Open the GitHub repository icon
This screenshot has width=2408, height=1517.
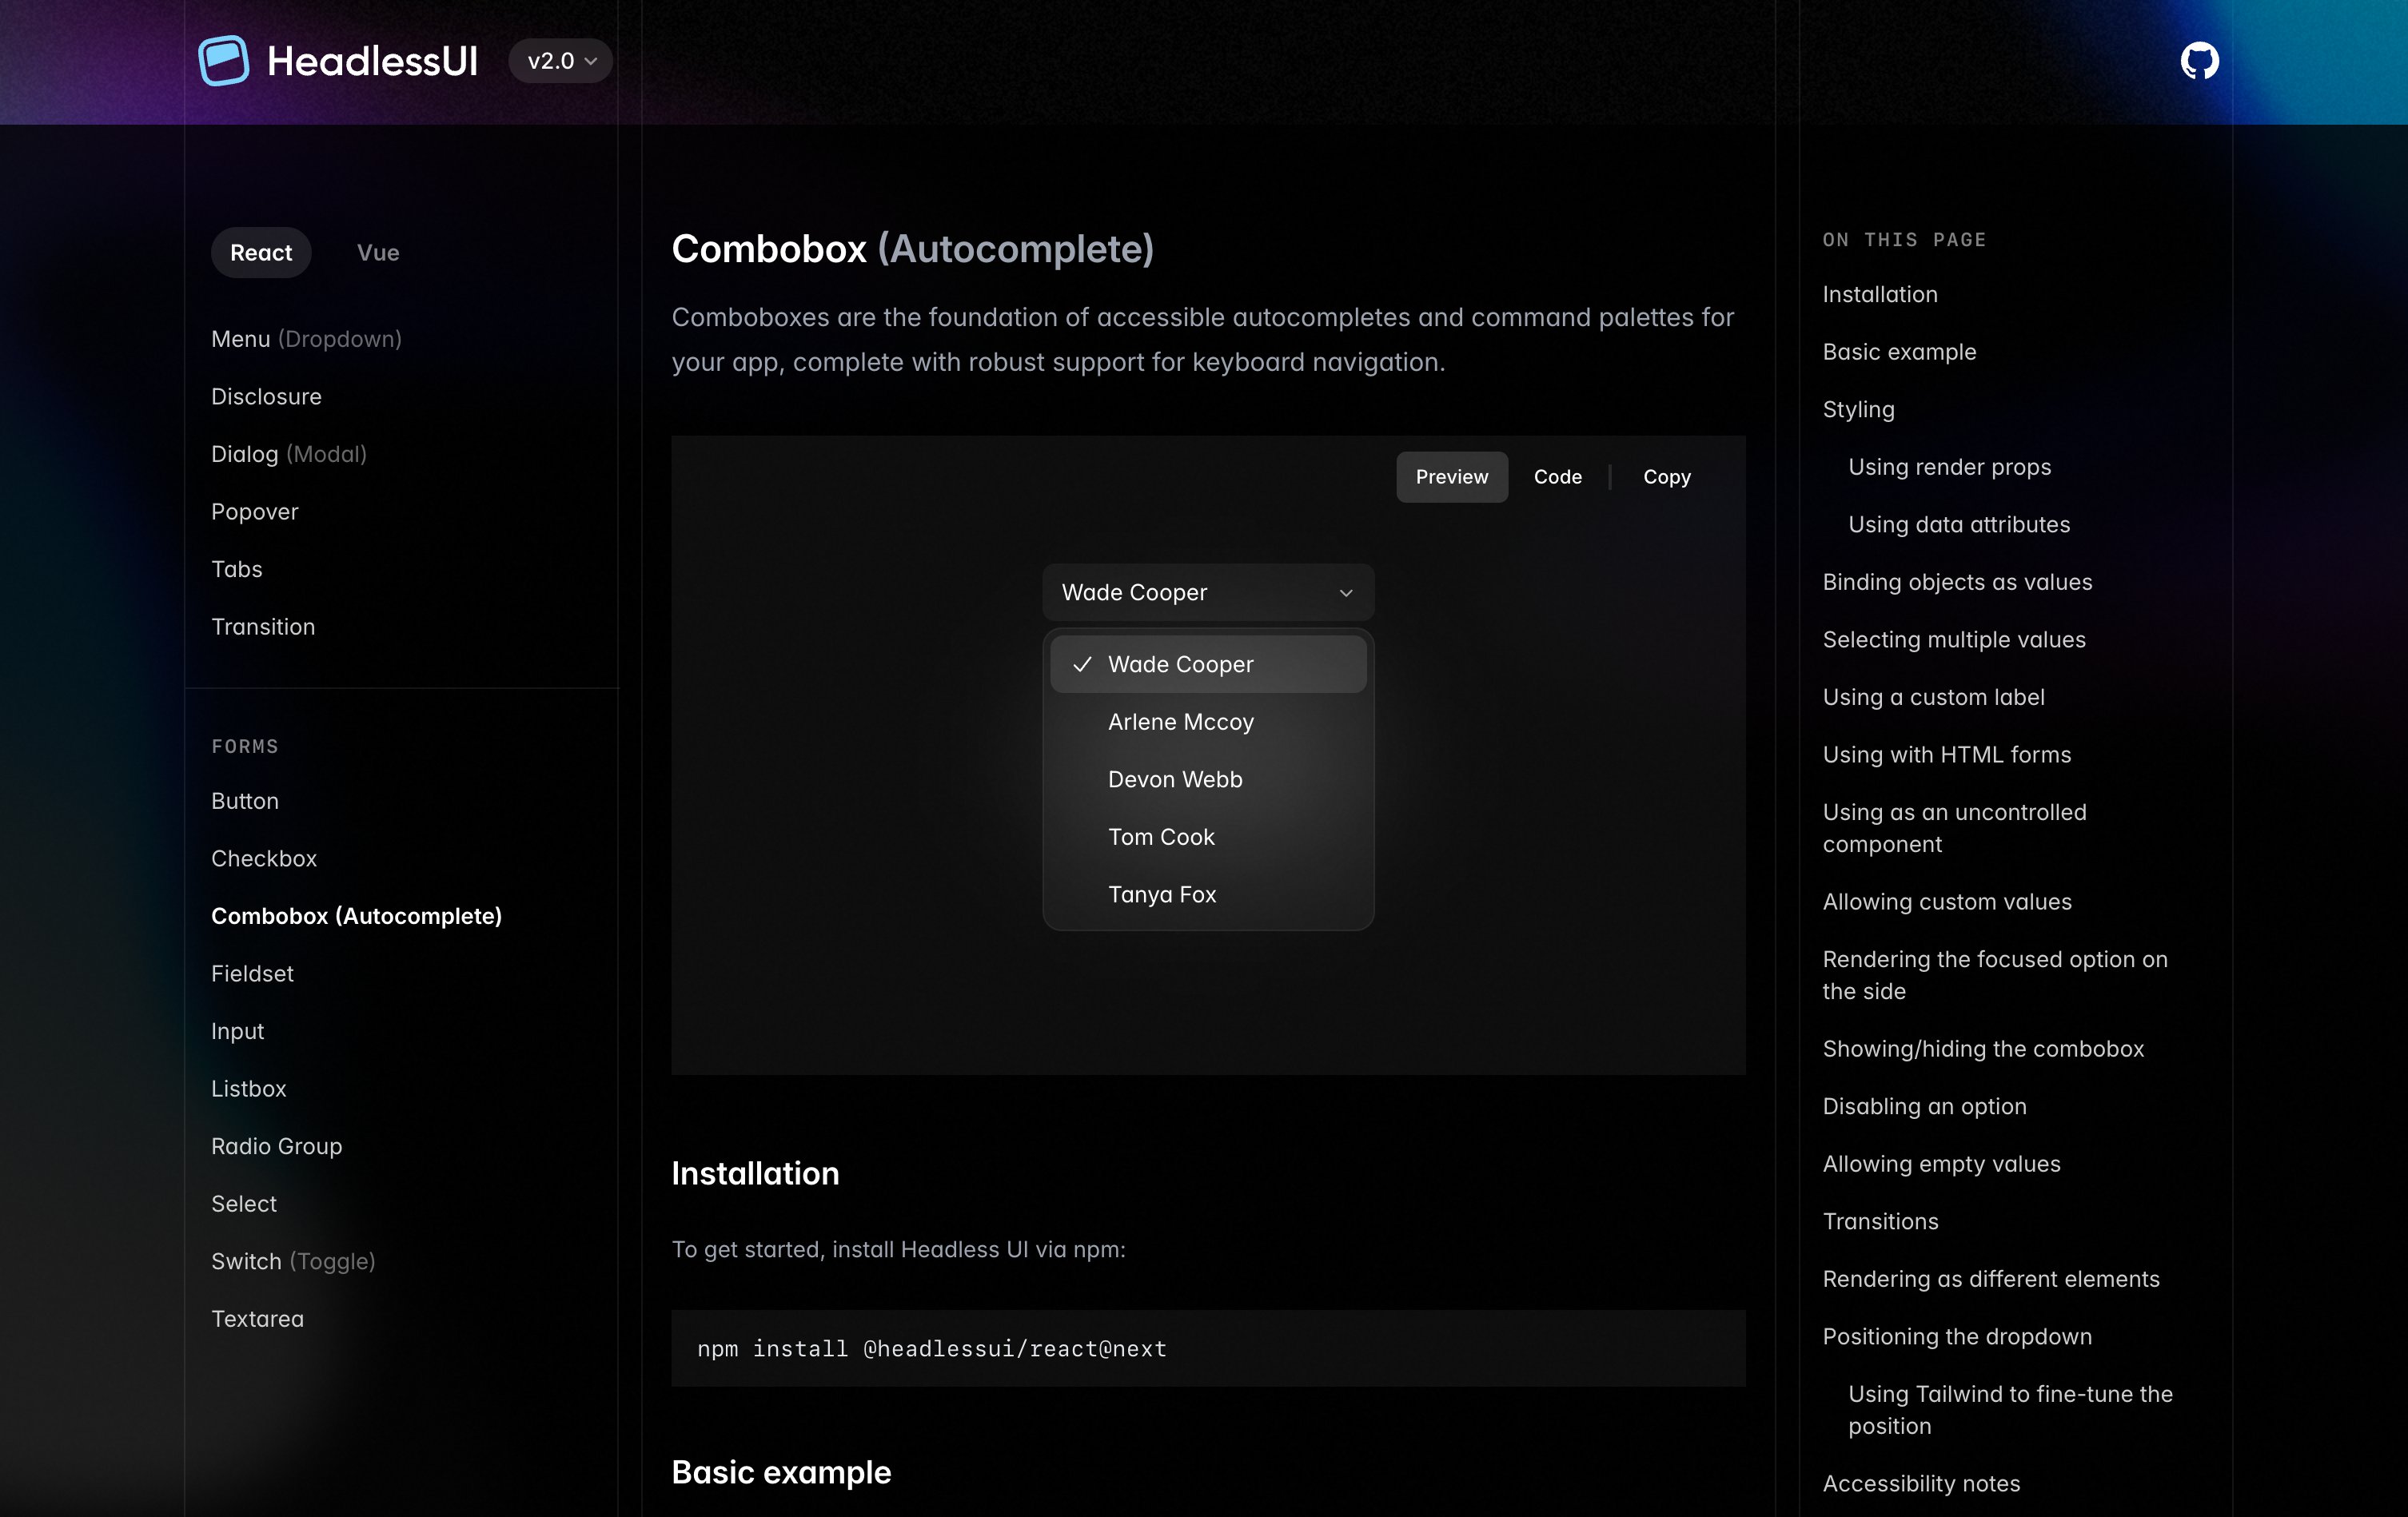click(2199, 61)
